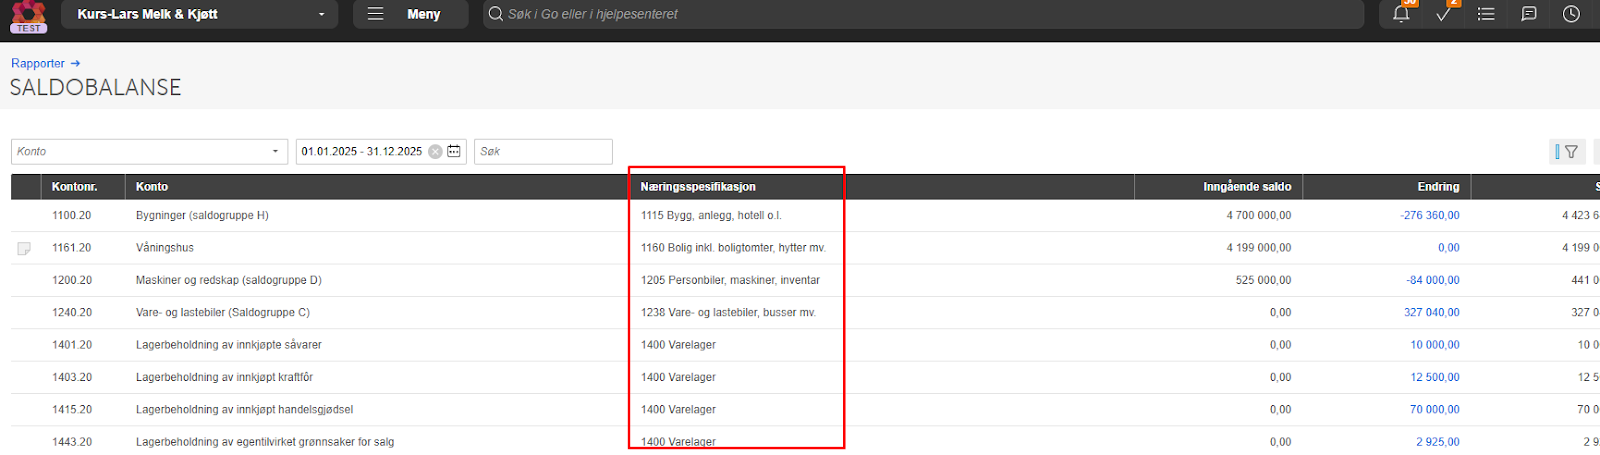The image size is (1600, 455).
Task: Click the Søk filter input field
Action: pos(543,151)
